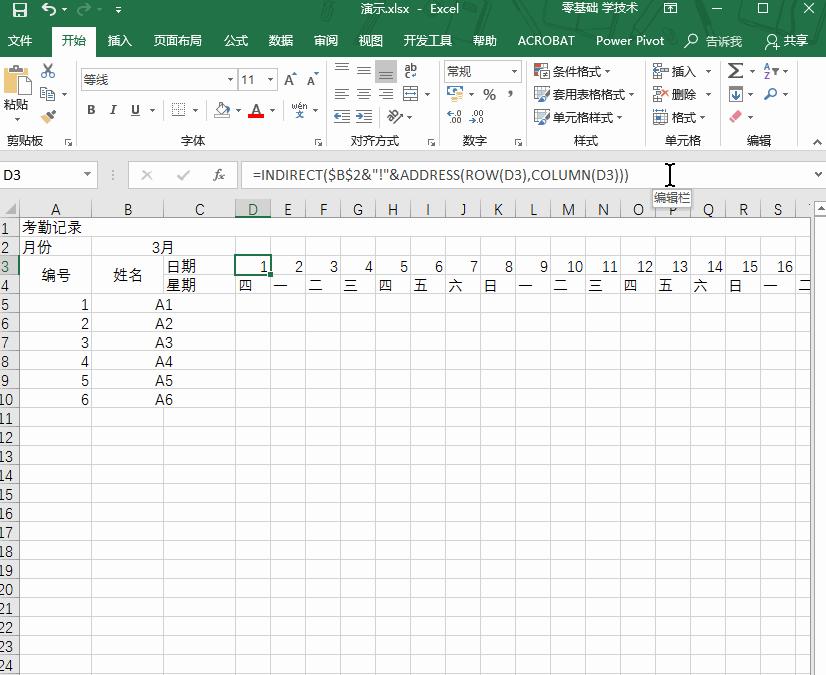Click inside the formula bar text
Screen dimensions: 826x675
pyautogui.click(x=440, y=175)
